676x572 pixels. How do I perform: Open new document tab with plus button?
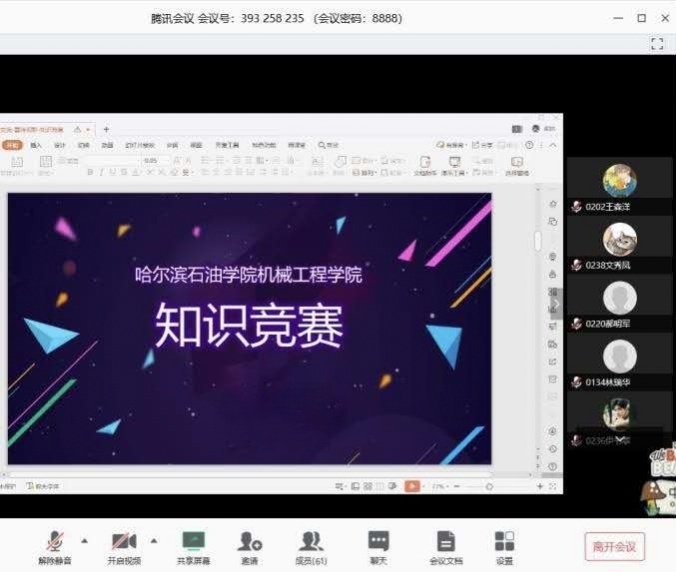(107, 129)
